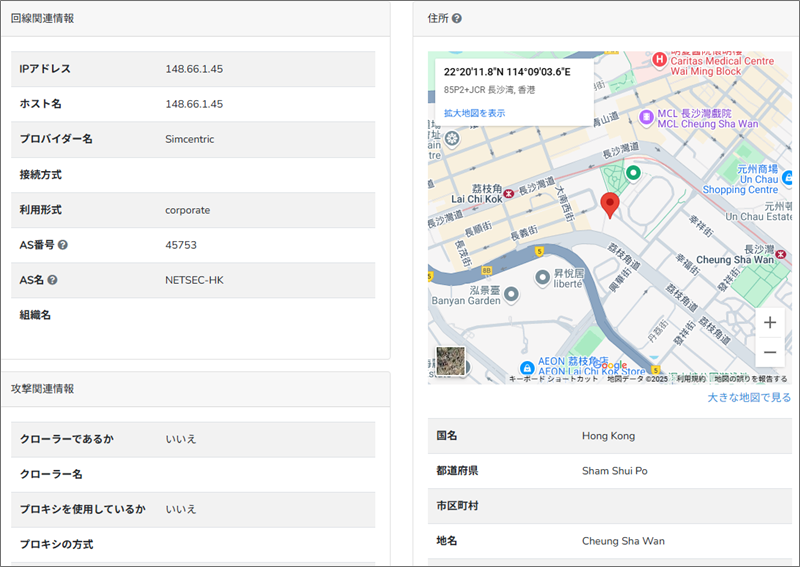Click the help icon beside AS番号

63,244
